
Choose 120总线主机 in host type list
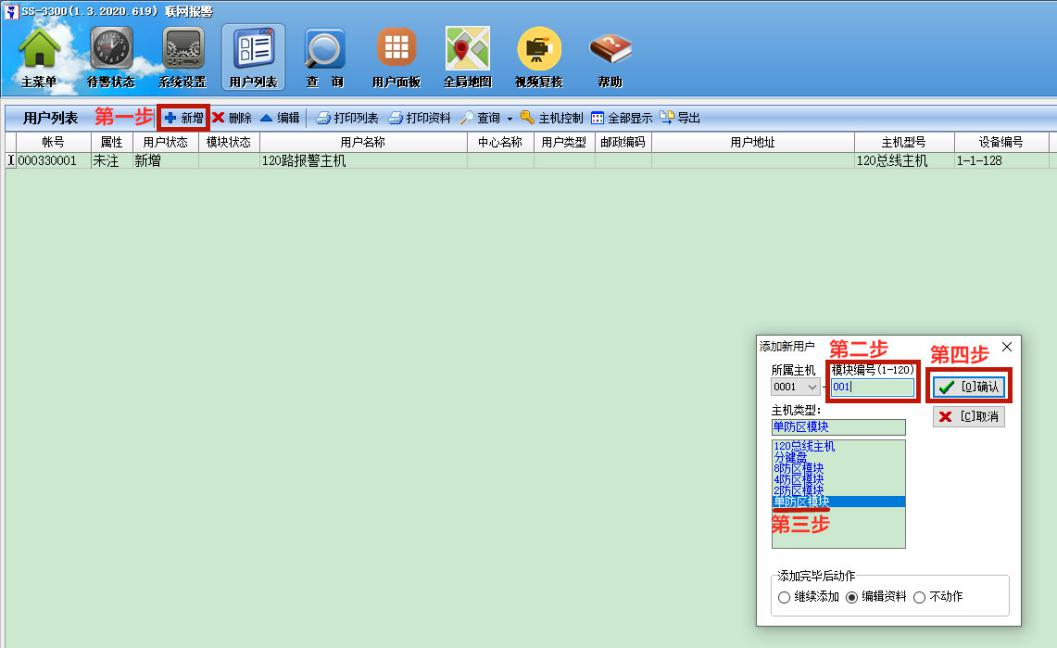804,446
